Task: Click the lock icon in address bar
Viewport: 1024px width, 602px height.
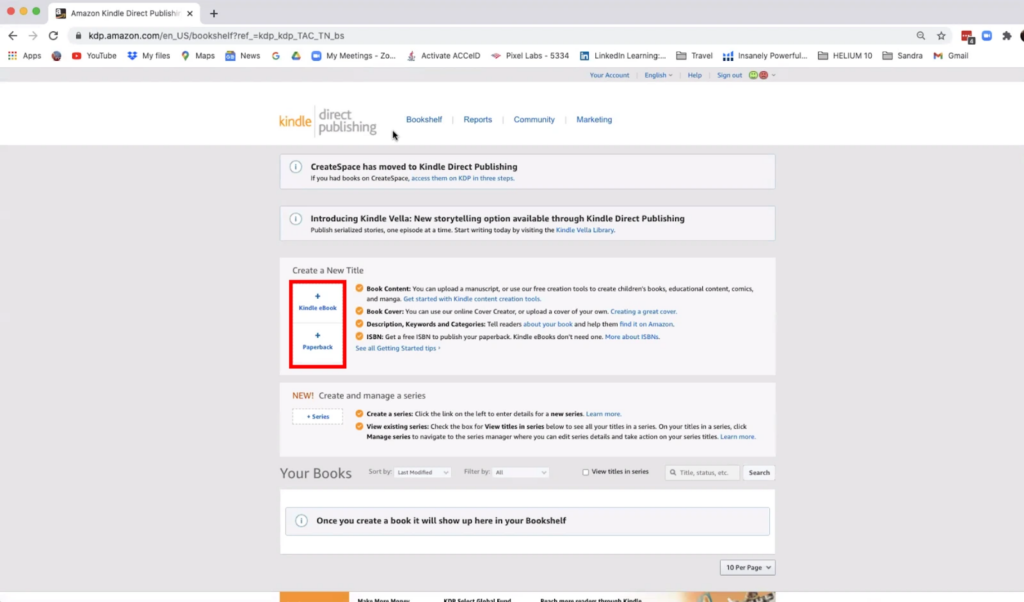Action: point(78,36)
